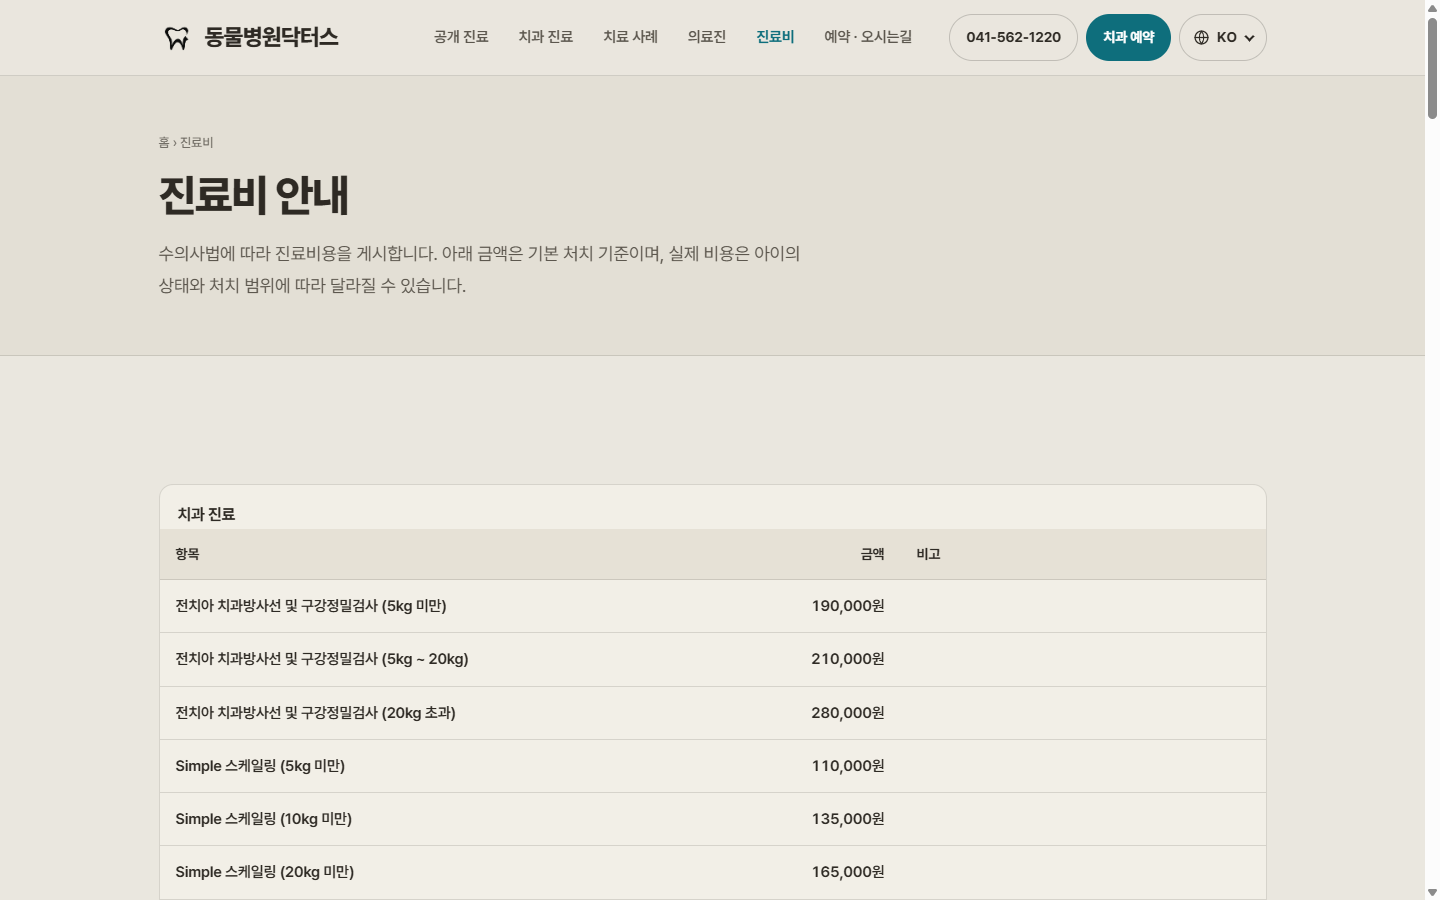Click the 진료비 breadcrumb text
Screen dimensions: 1440x900
click(197, 143)
